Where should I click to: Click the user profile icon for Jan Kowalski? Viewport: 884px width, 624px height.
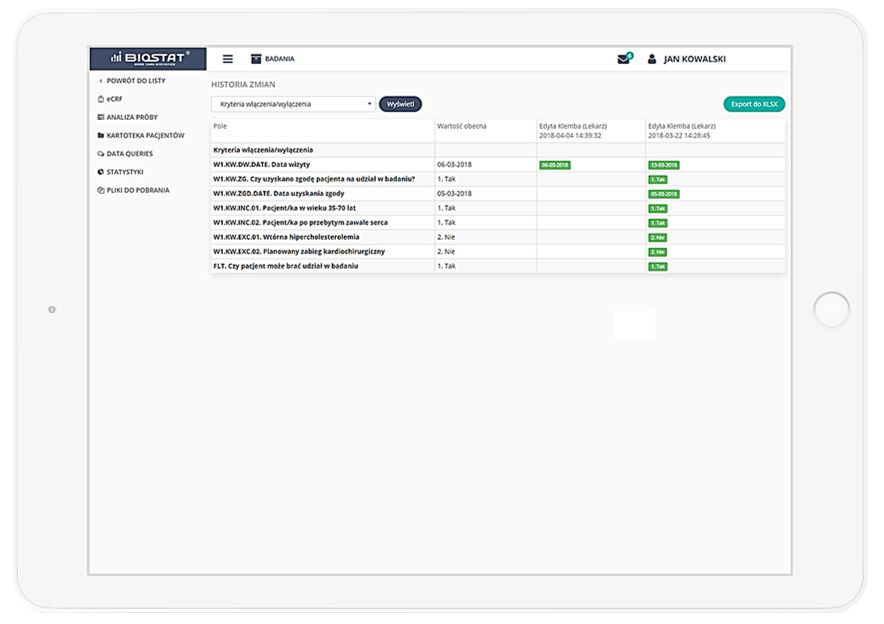point(652,59)
